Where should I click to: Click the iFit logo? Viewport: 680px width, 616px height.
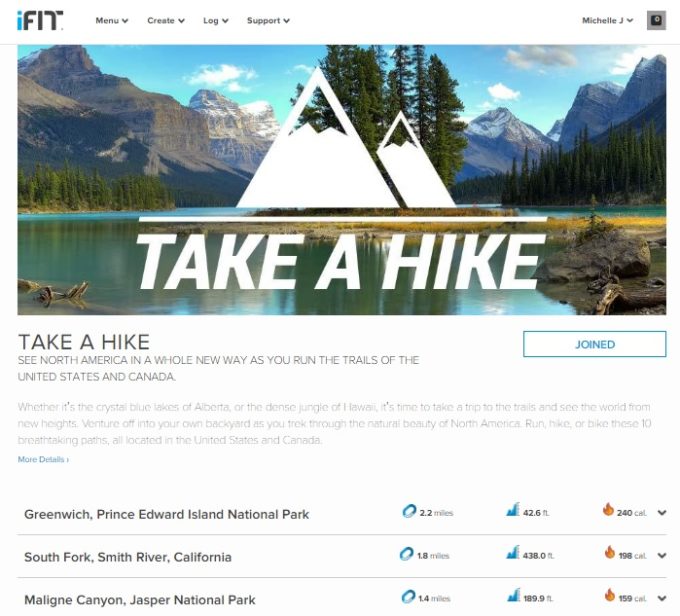(40, 21)
